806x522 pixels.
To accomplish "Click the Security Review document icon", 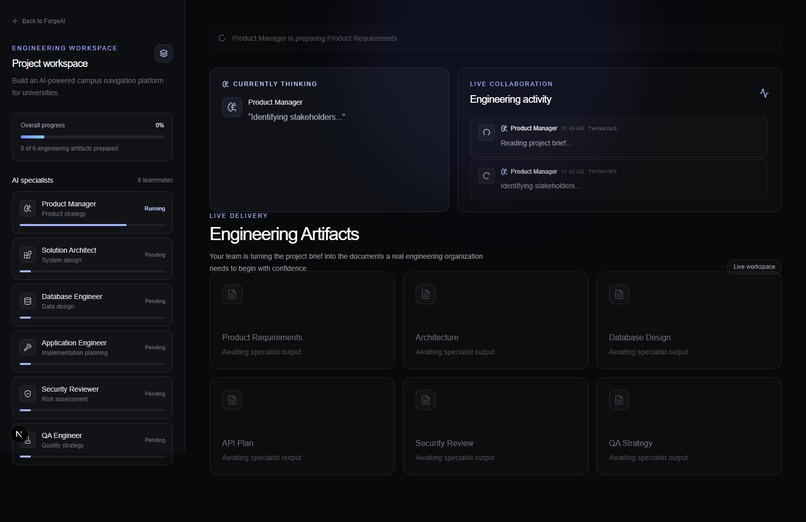I will click(426, 400).
